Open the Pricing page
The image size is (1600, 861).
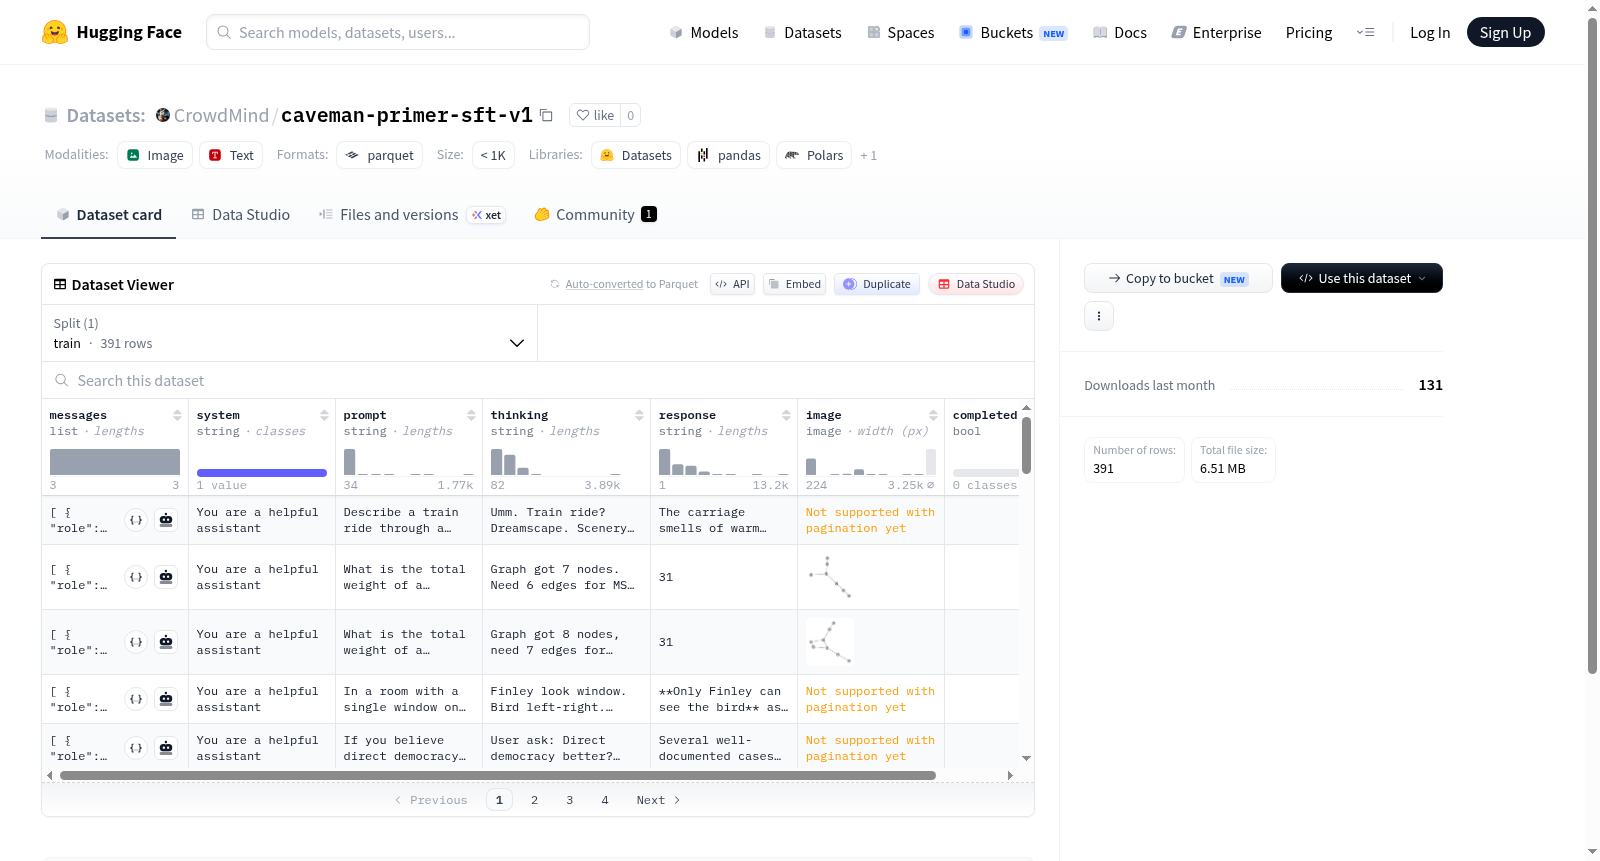pos(1309,32)
